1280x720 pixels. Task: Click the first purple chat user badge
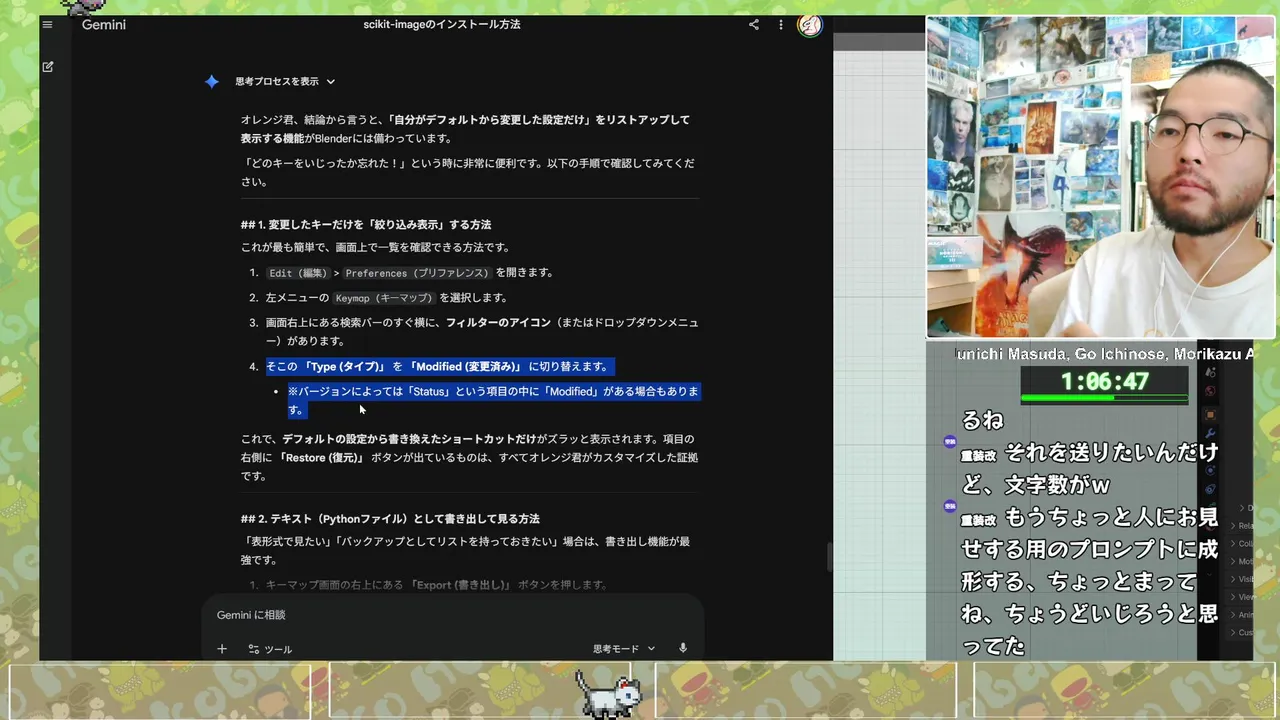(950, 441)
